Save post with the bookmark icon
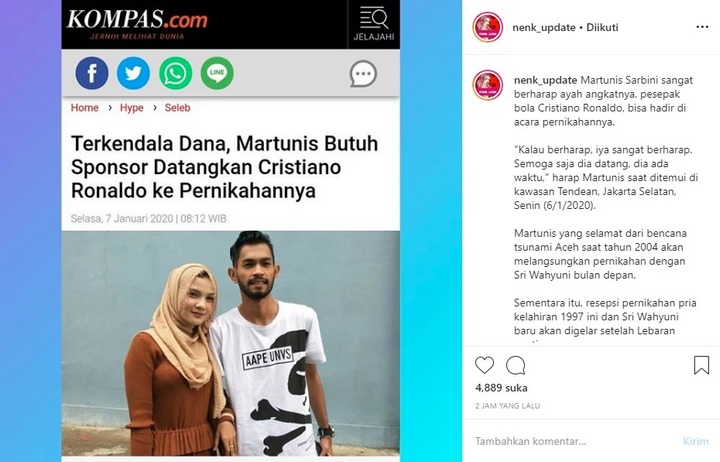Image resolution: width=720 pixels, height=462 pixels. coord(701,365)
